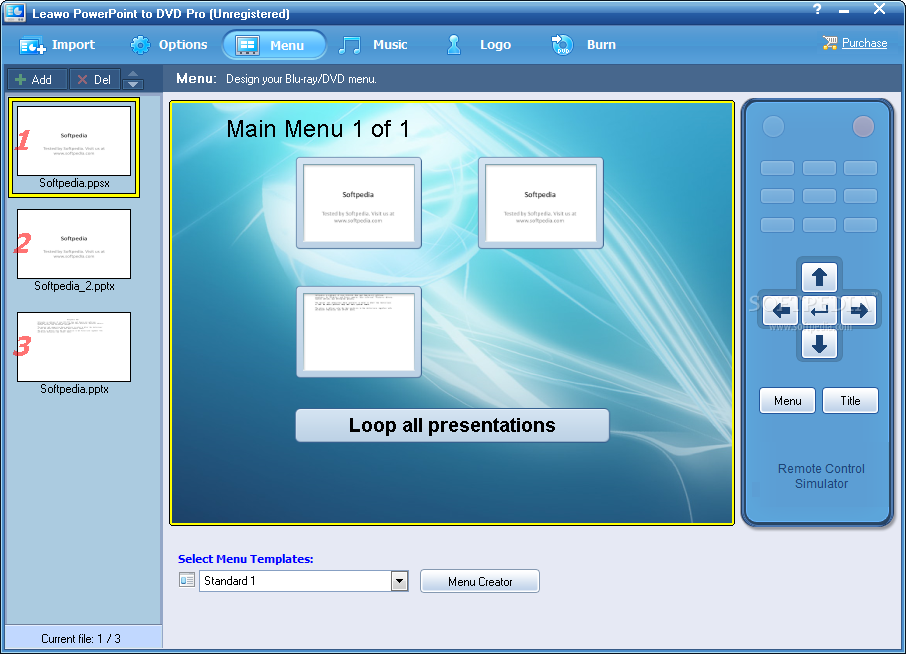Click the remote's Title button

(x=850, y=401)
